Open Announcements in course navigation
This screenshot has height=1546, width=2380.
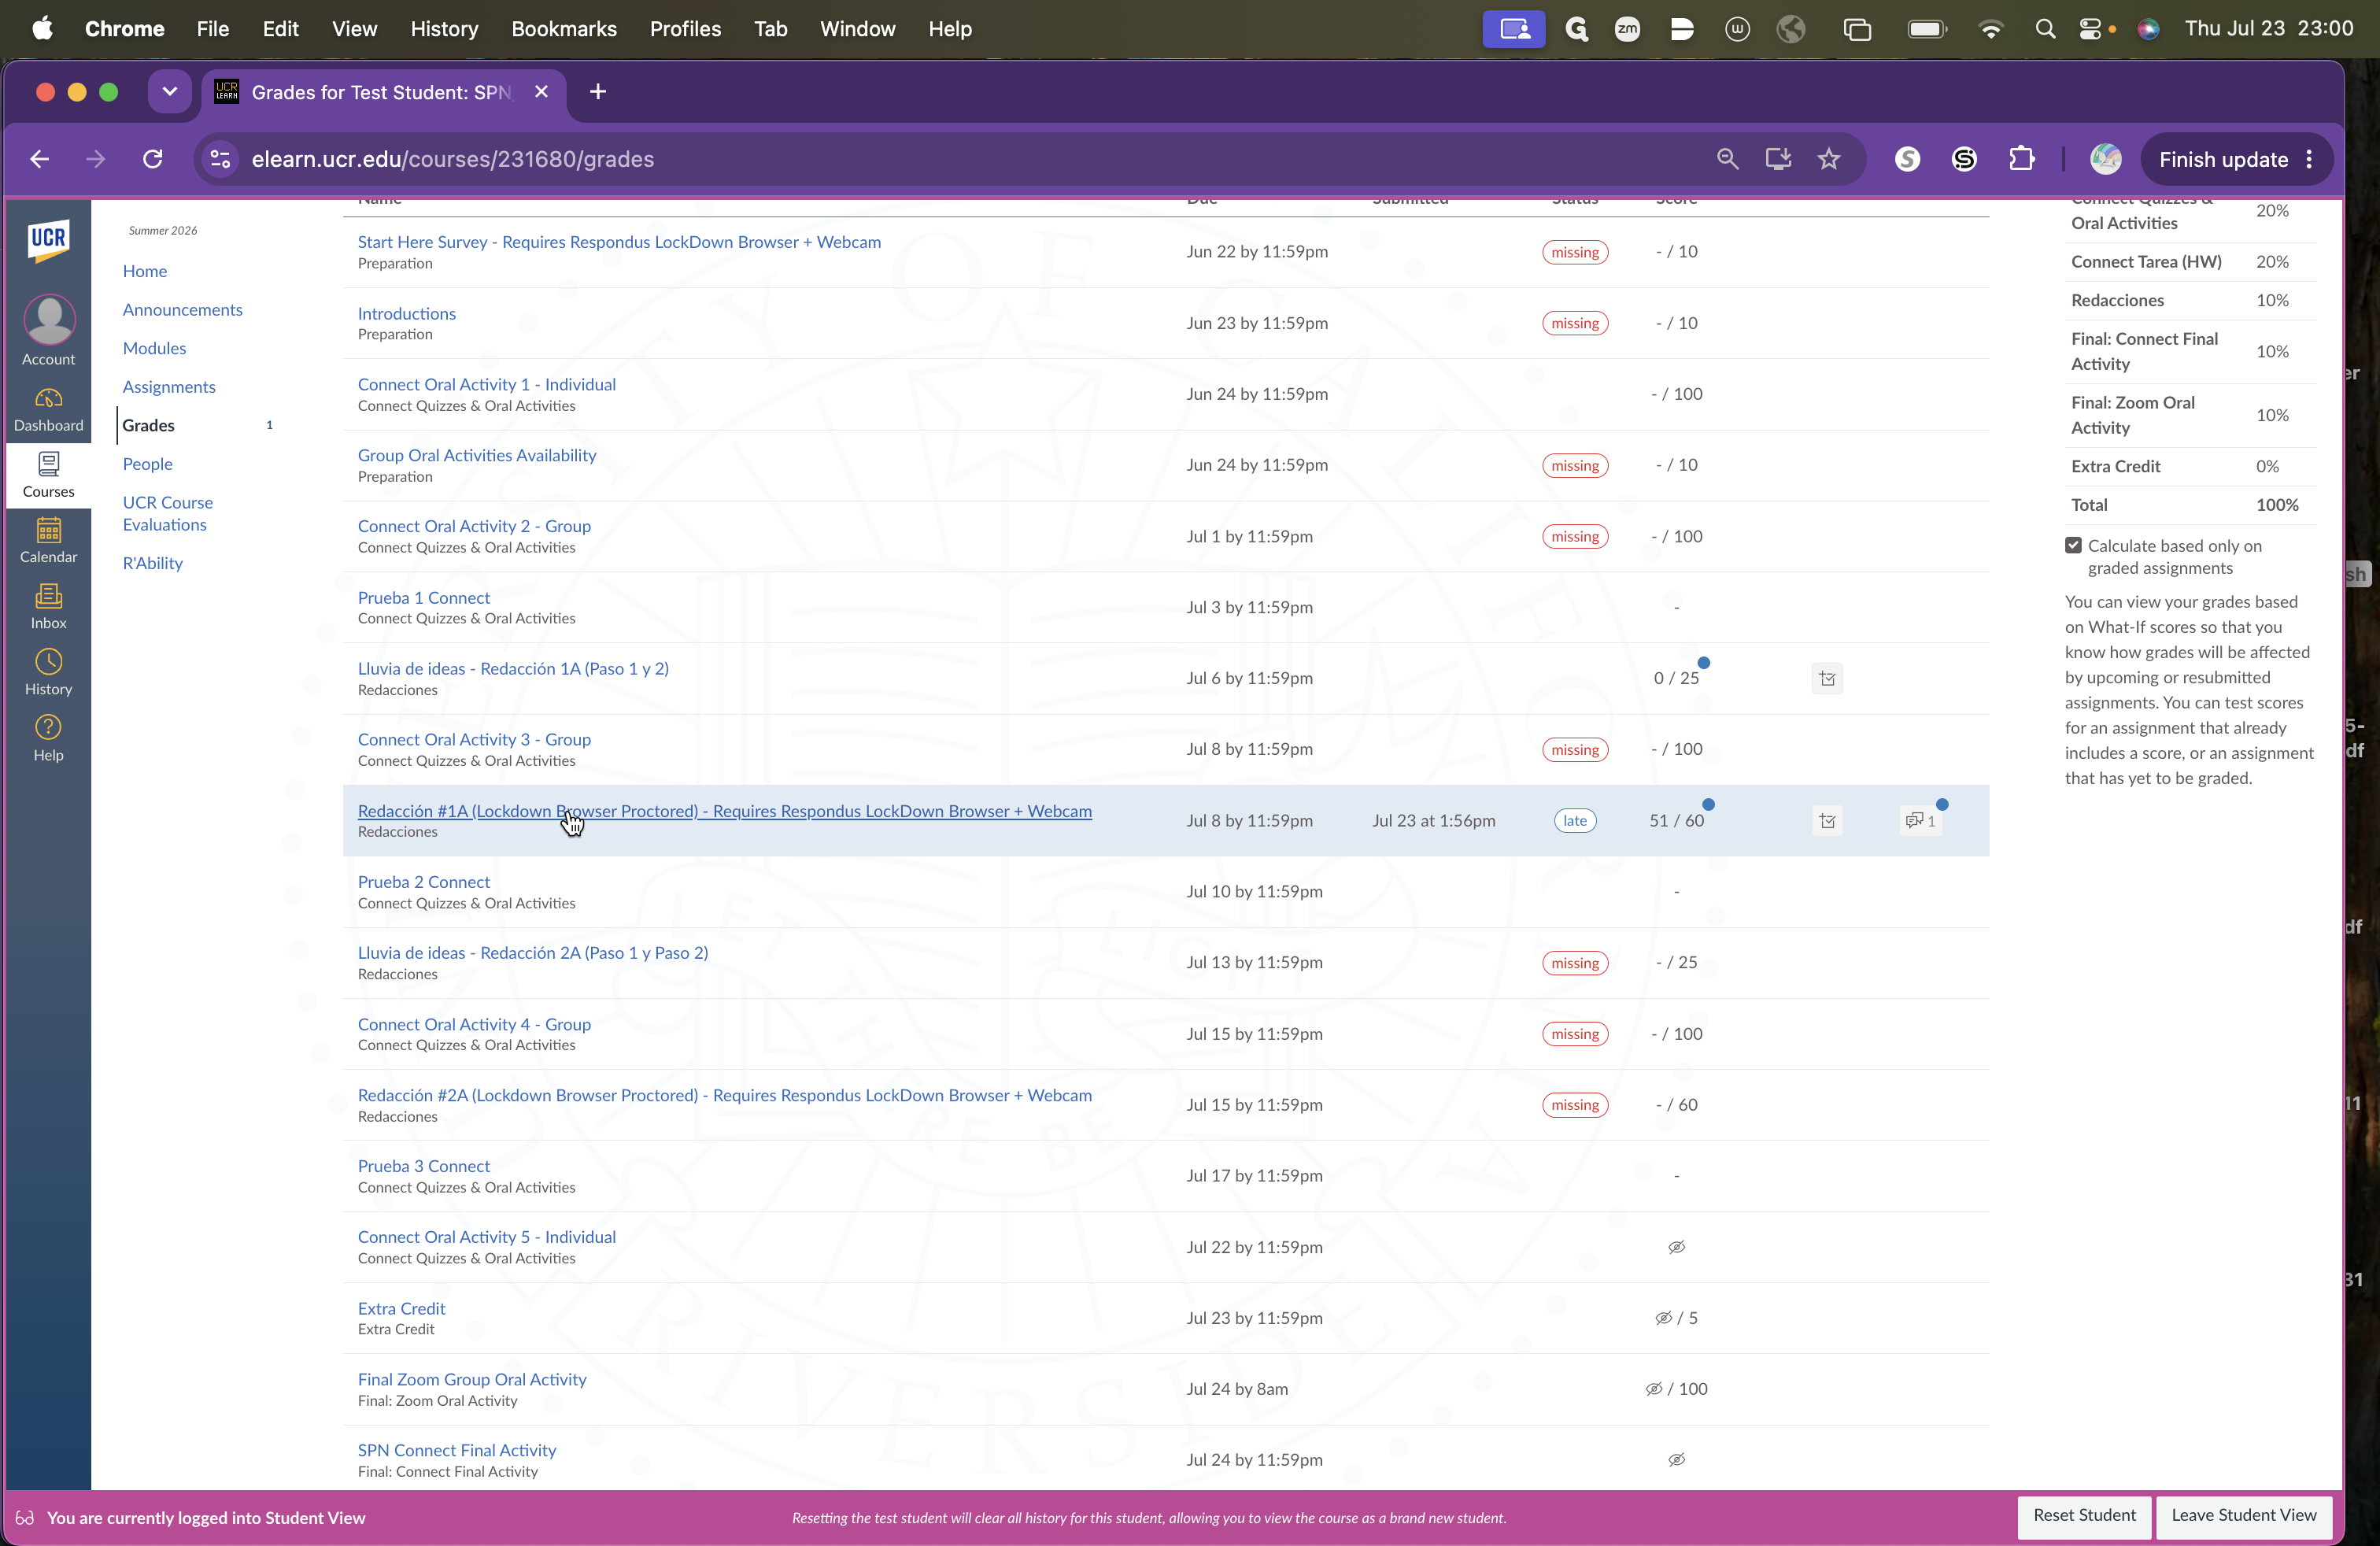tap(182, 310)
